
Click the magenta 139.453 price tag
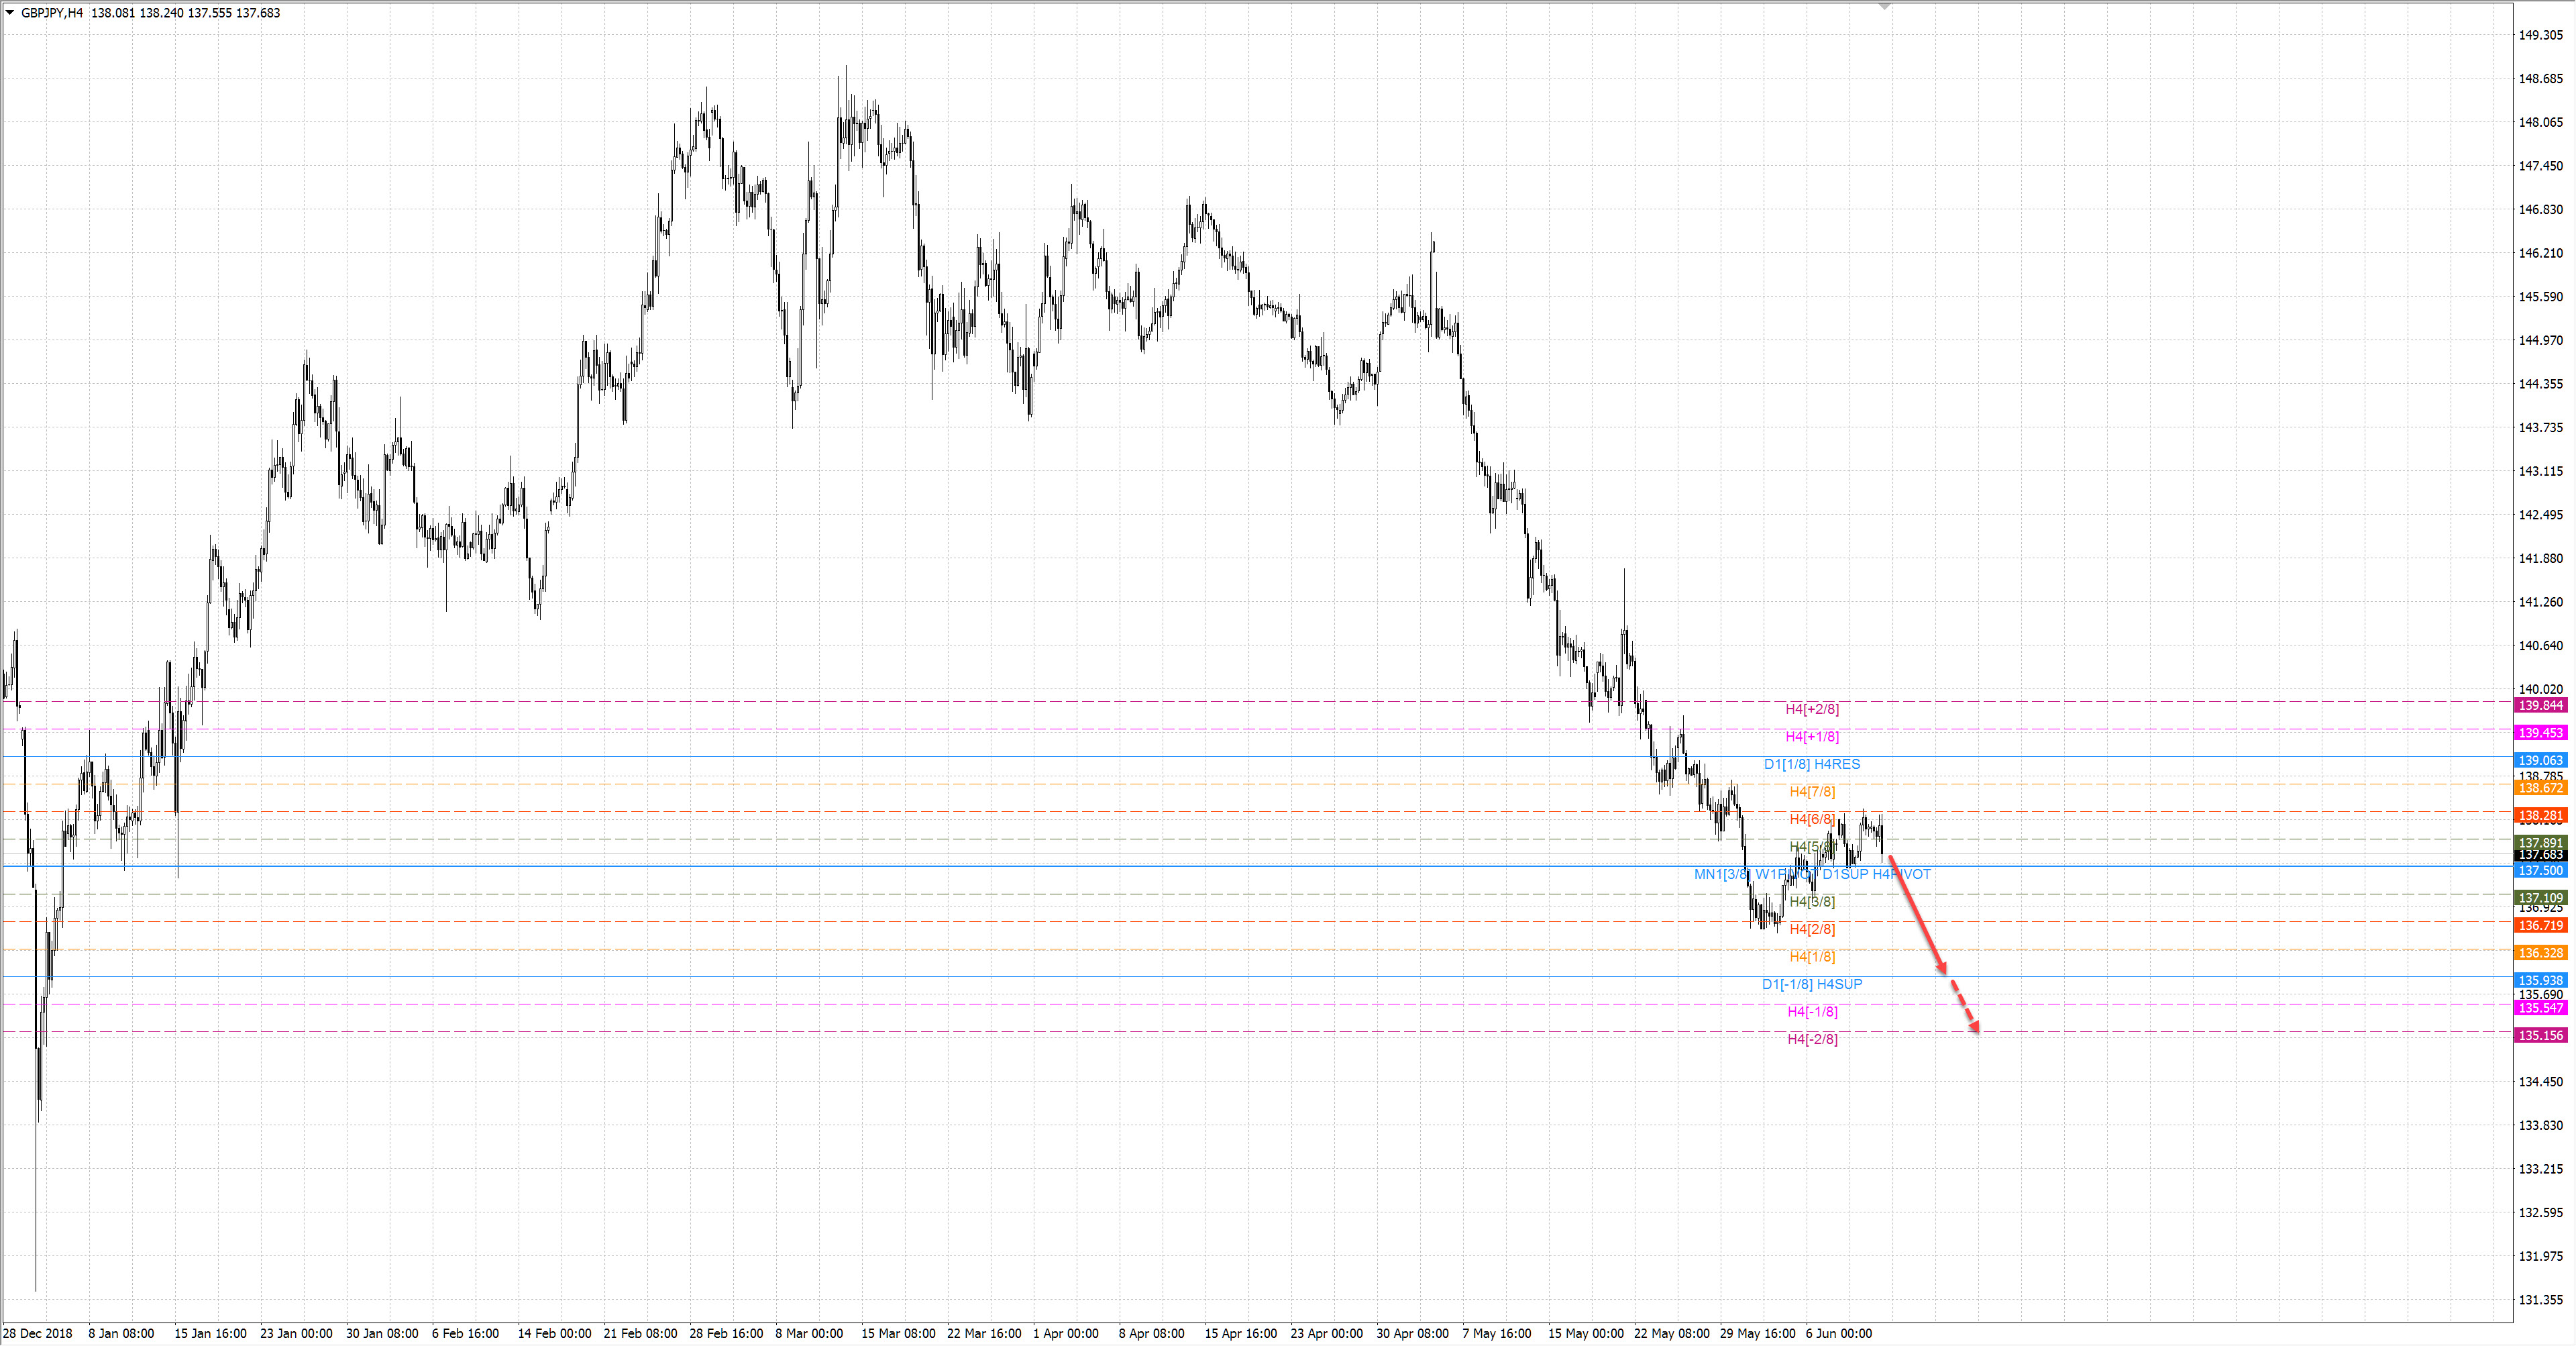click(x=2540, y=733)
